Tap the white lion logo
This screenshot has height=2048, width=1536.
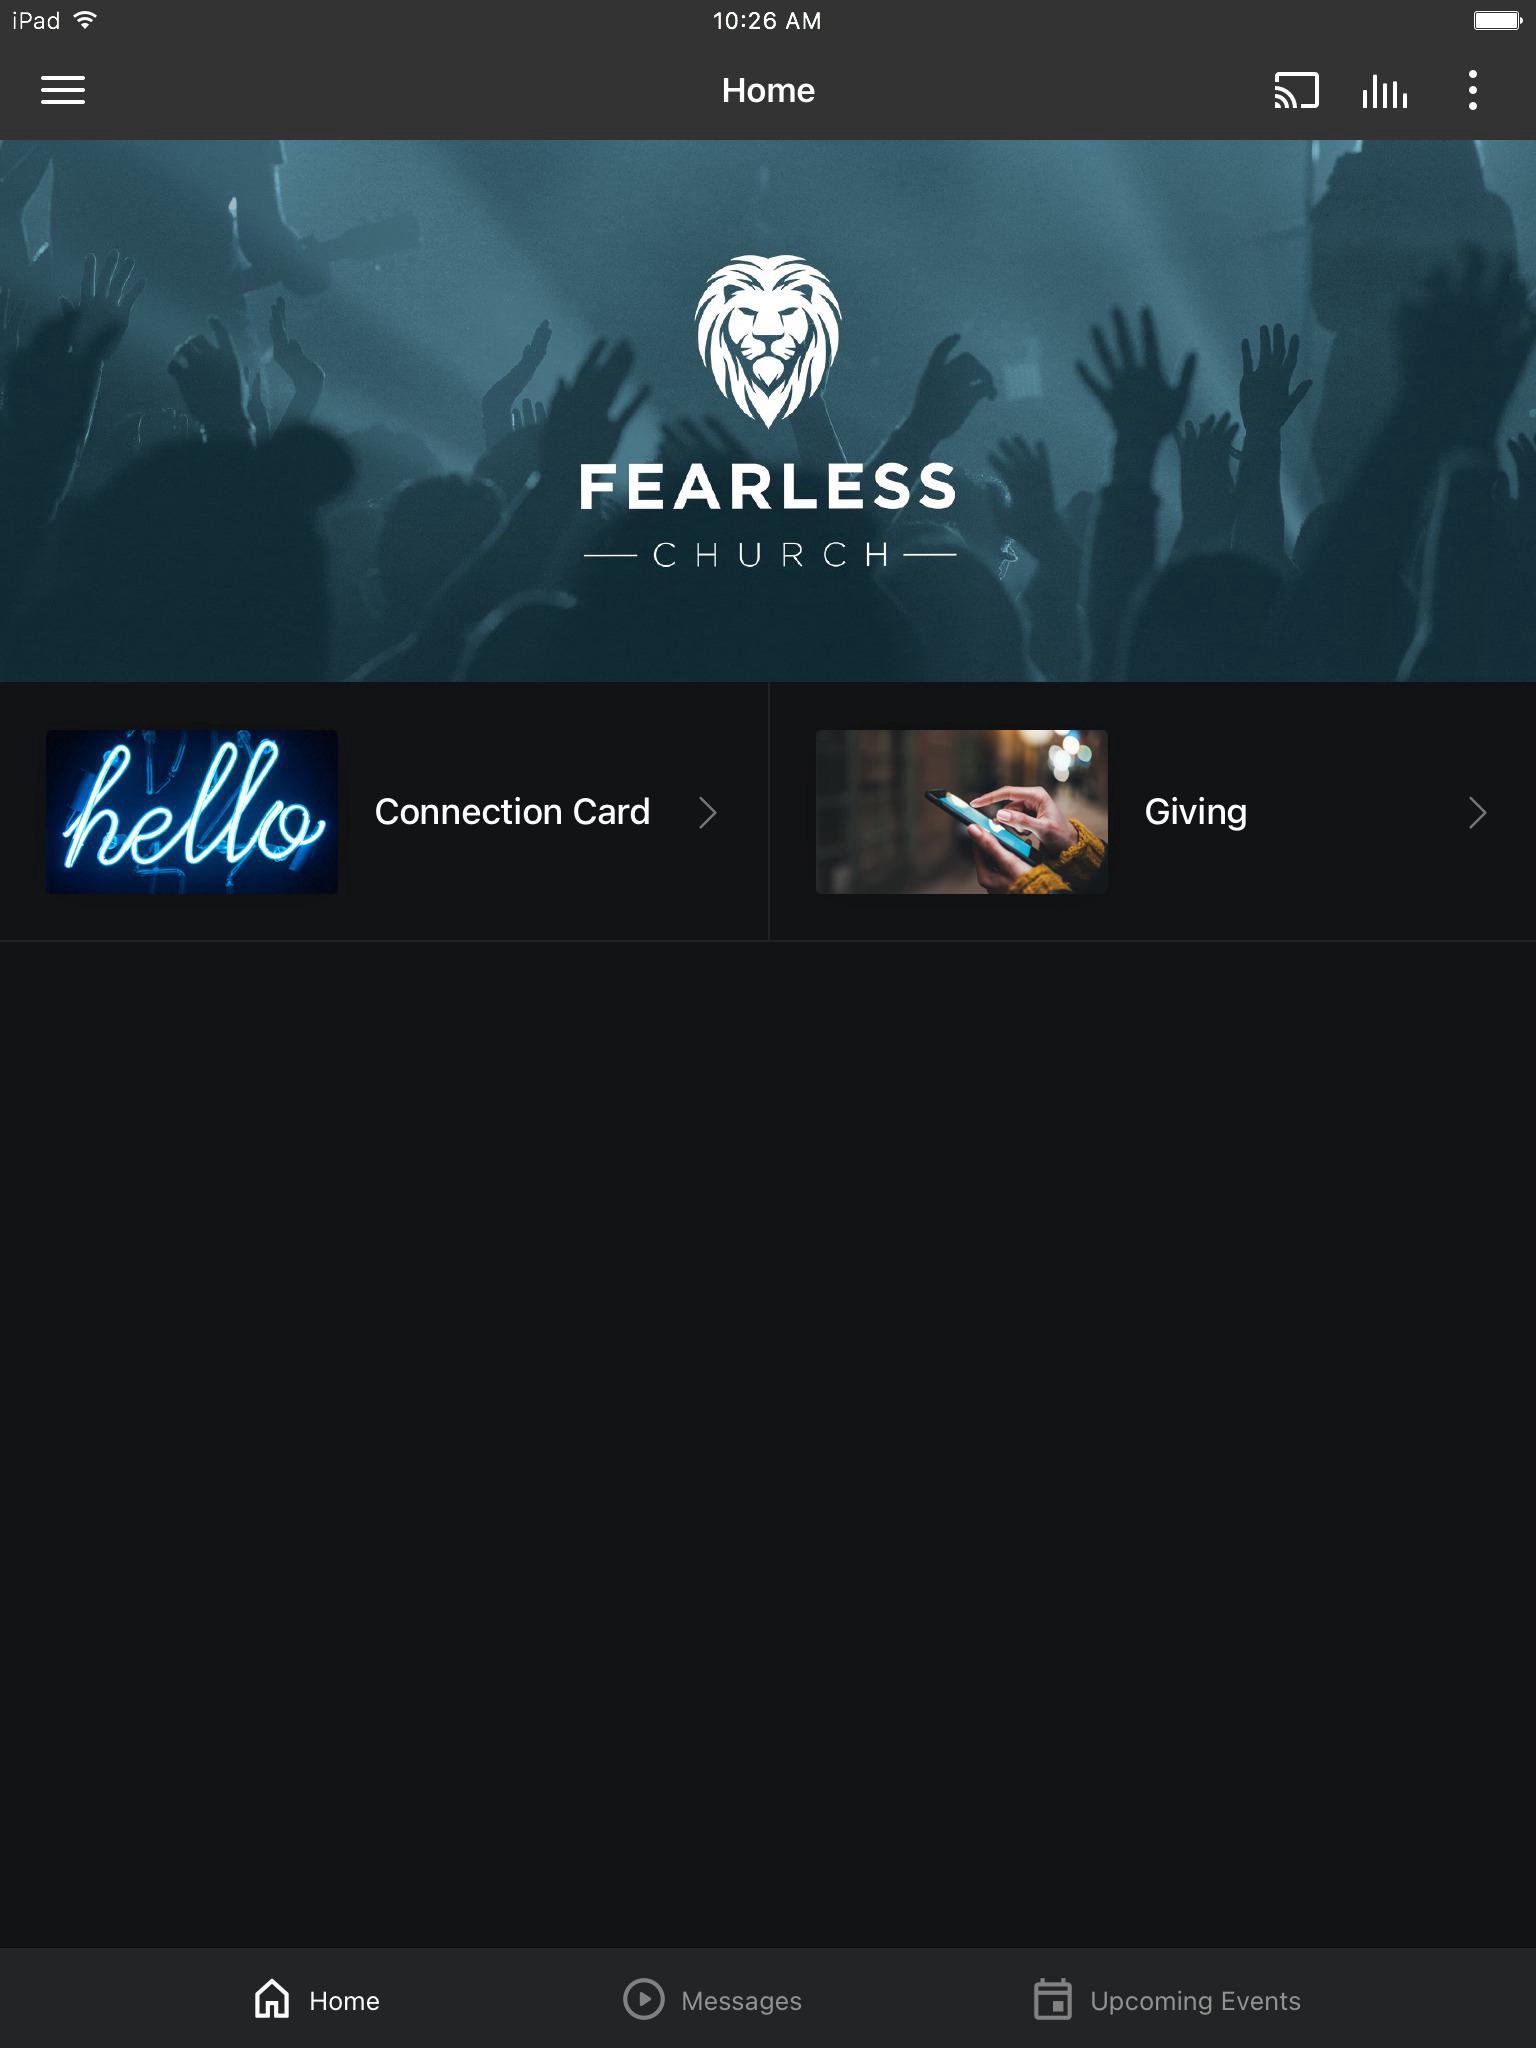768,341
